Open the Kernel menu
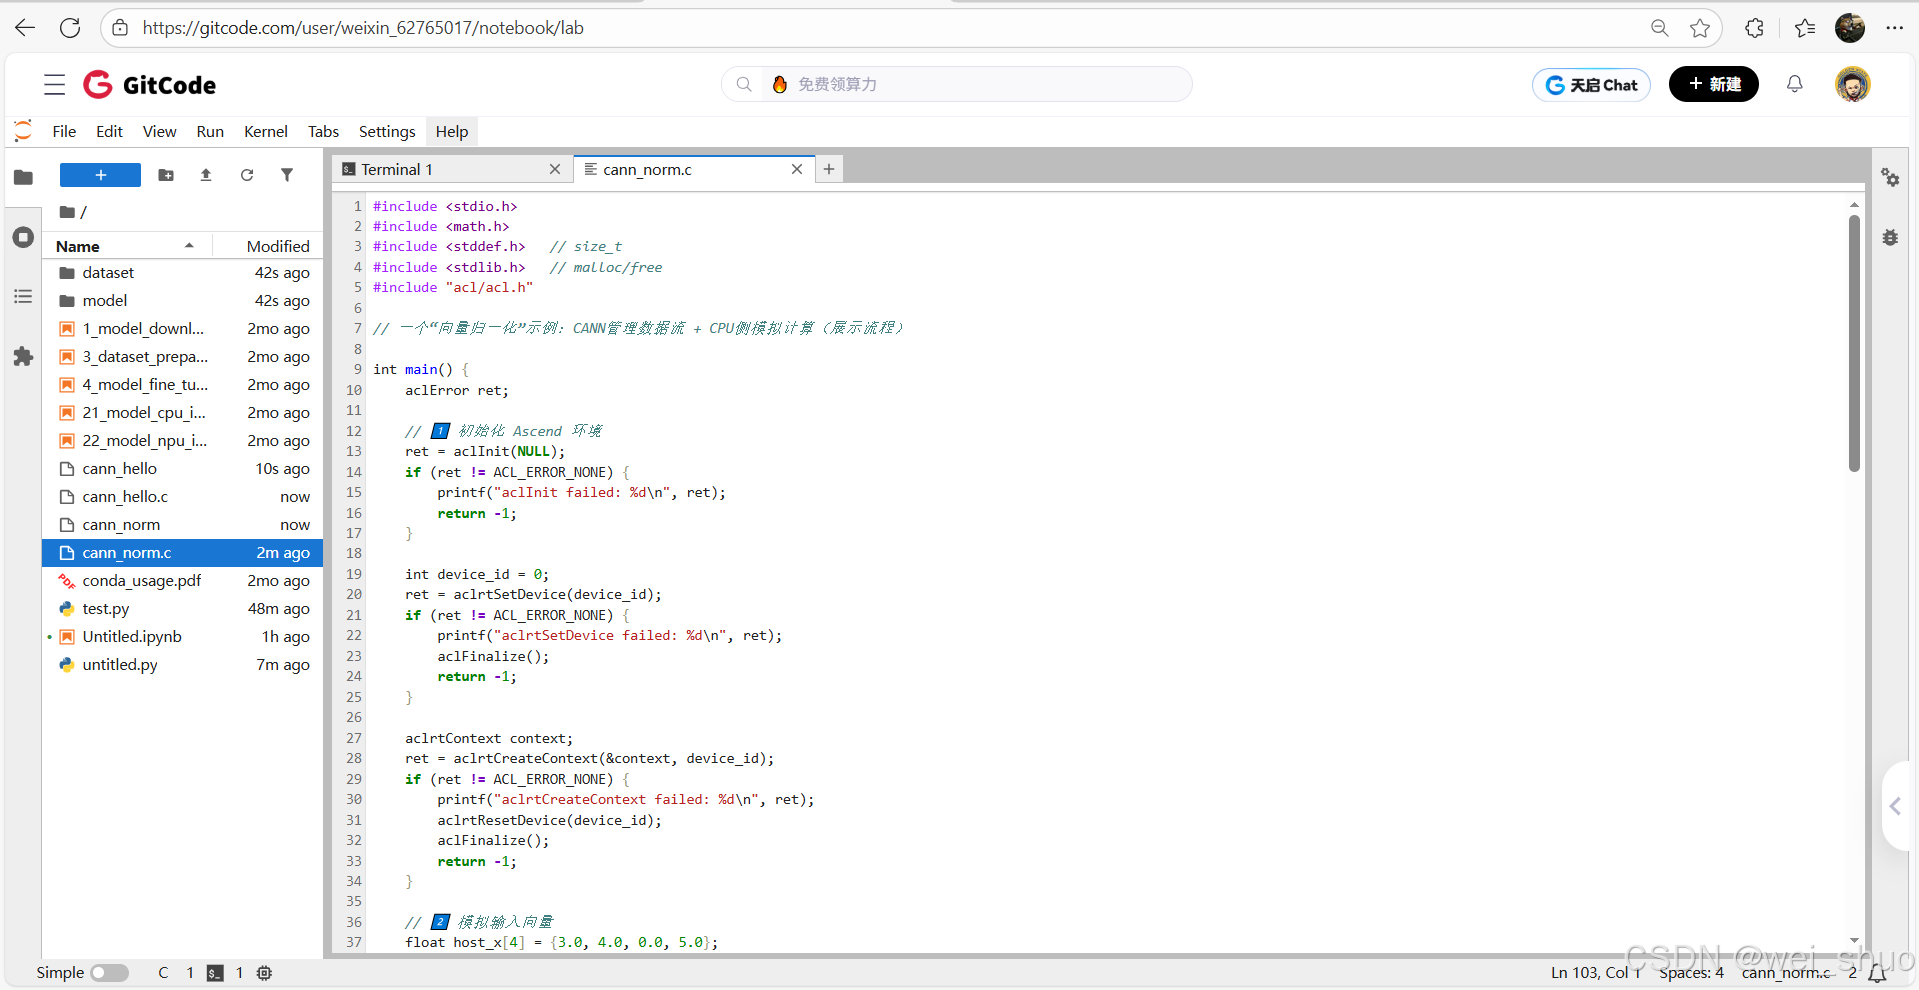 point(266,131)
